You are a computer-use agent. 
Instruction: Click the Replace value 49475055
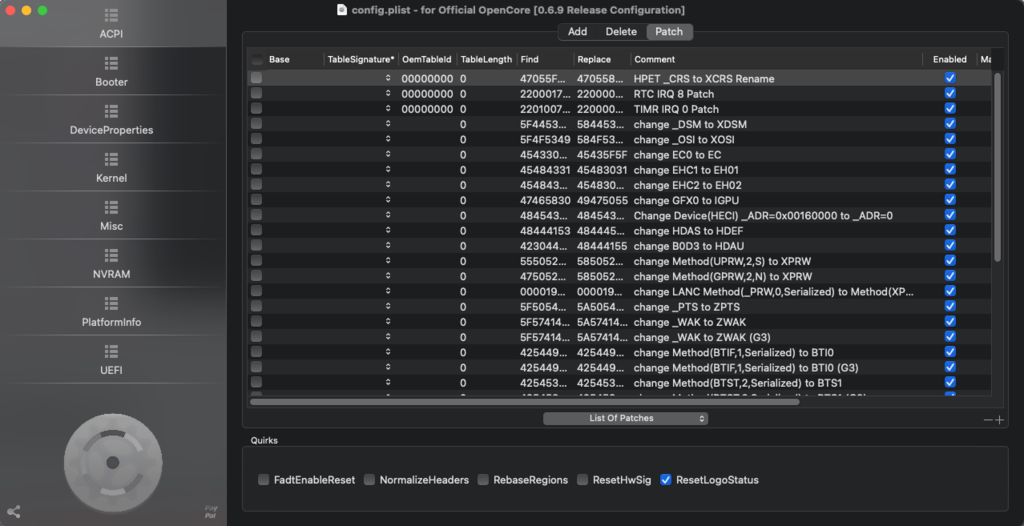(602, 200)
